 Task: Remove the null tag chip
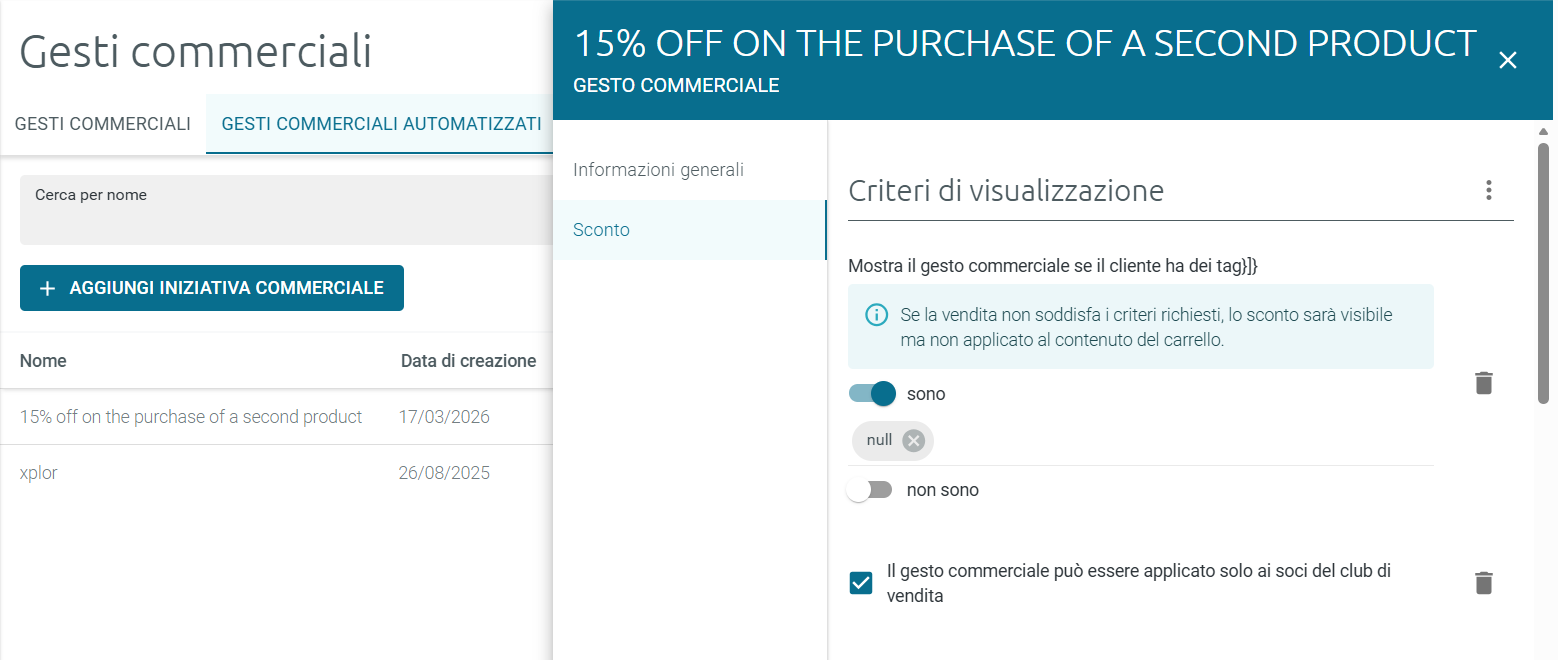click(x=913, y=440)
